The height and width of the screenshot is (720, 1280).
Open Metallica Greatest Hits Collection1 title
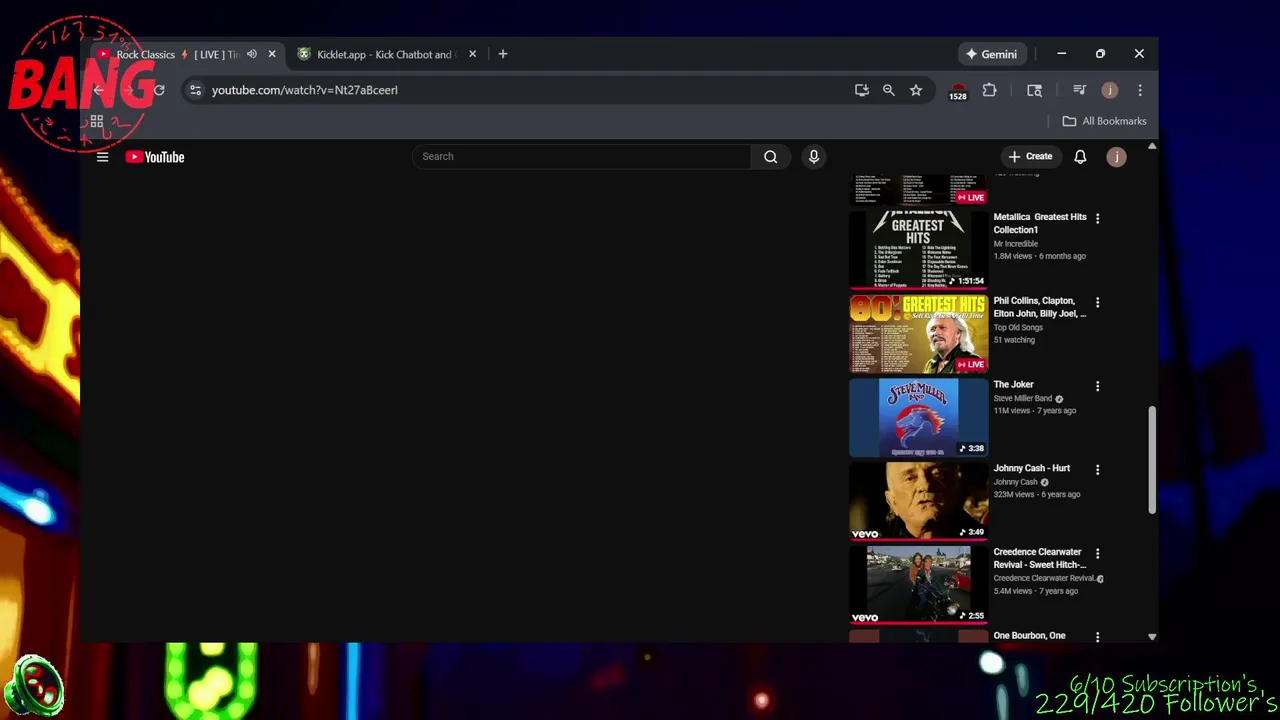coord(1039,223)
